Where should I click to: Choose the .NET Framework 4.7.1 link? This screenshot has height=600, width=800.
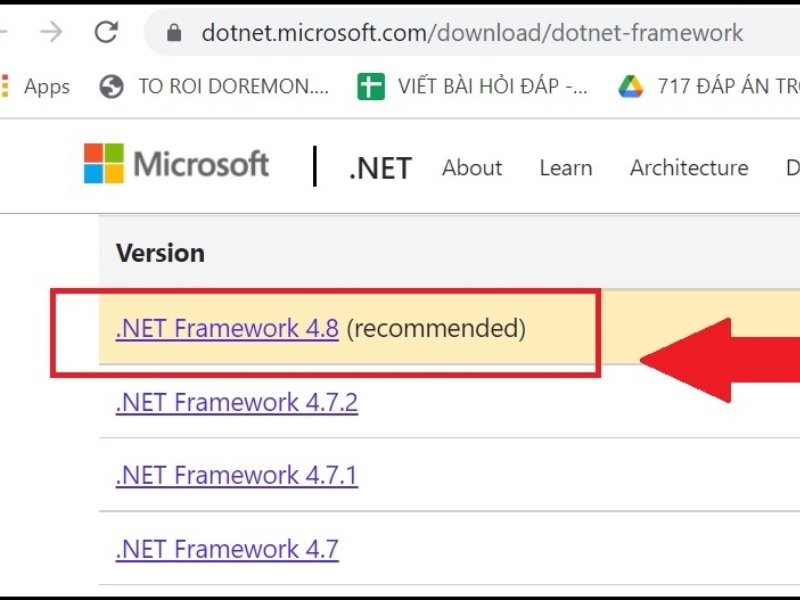tap(237, 475)
